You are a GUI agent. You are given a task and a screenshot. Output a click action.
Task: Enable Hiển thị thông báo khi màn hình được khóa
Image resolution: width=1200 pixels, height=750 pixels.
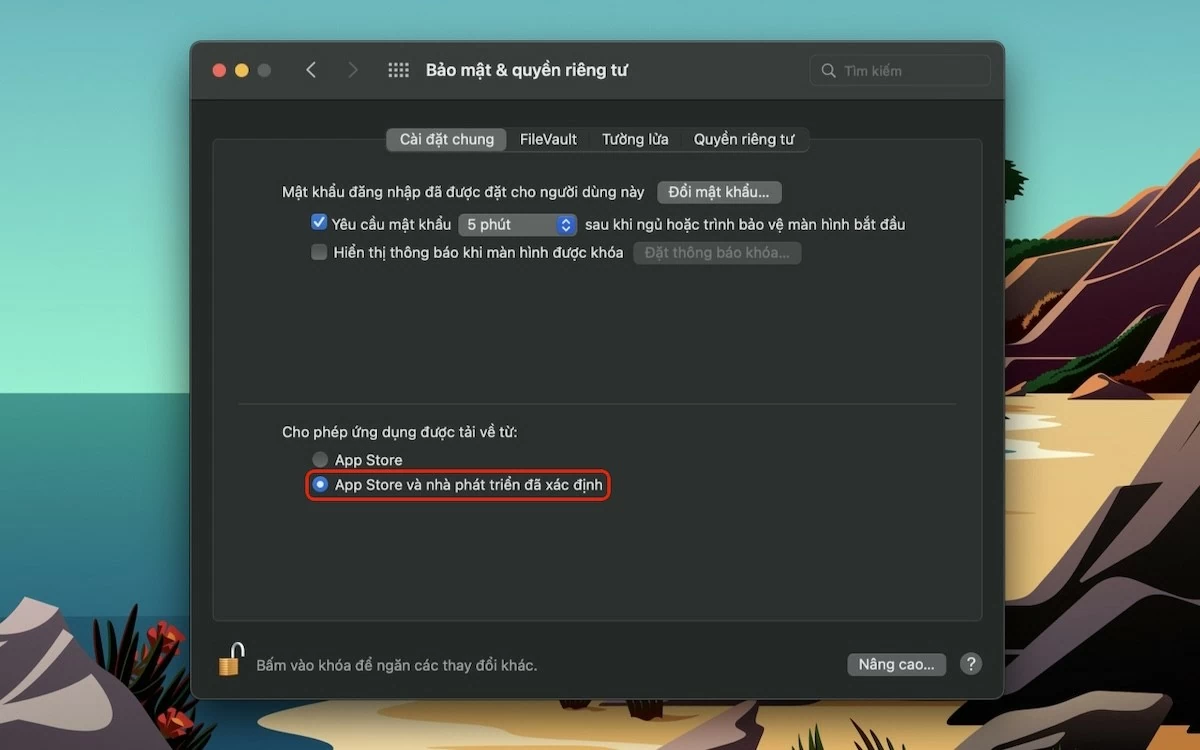pos(318,252)
